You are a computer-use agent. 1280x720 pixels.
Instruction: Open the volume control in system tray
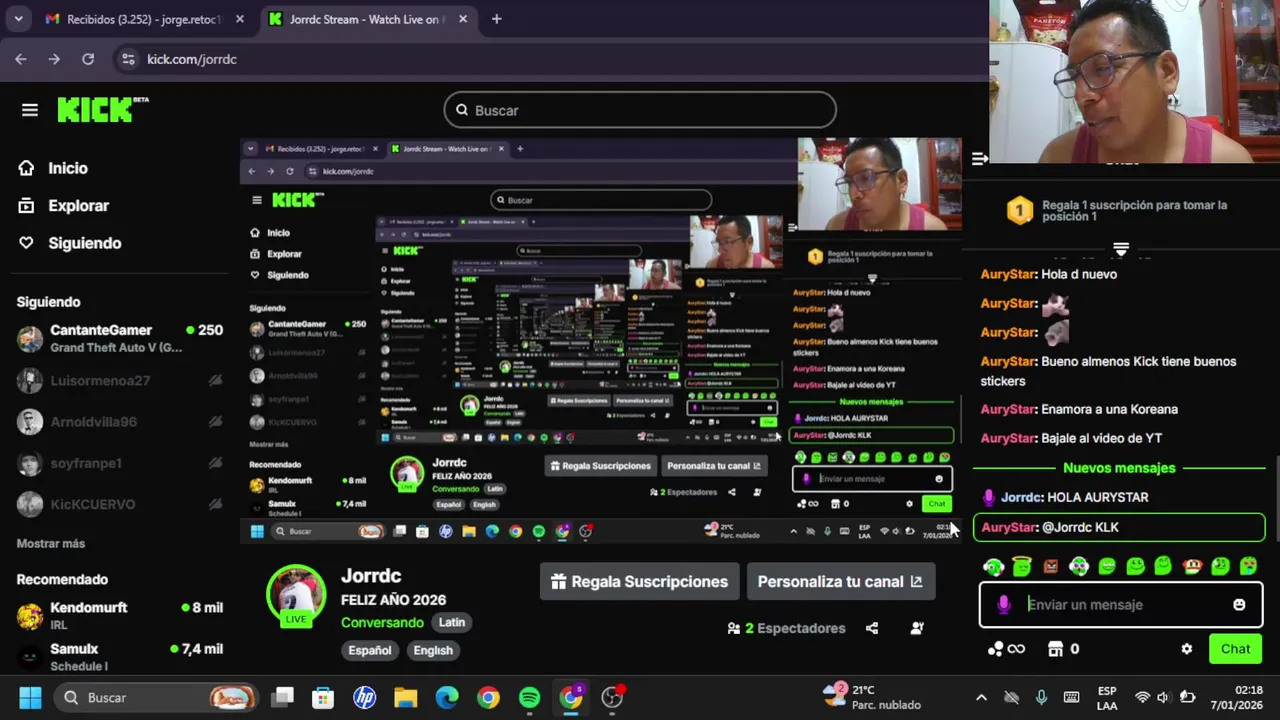pos(1163,698)
